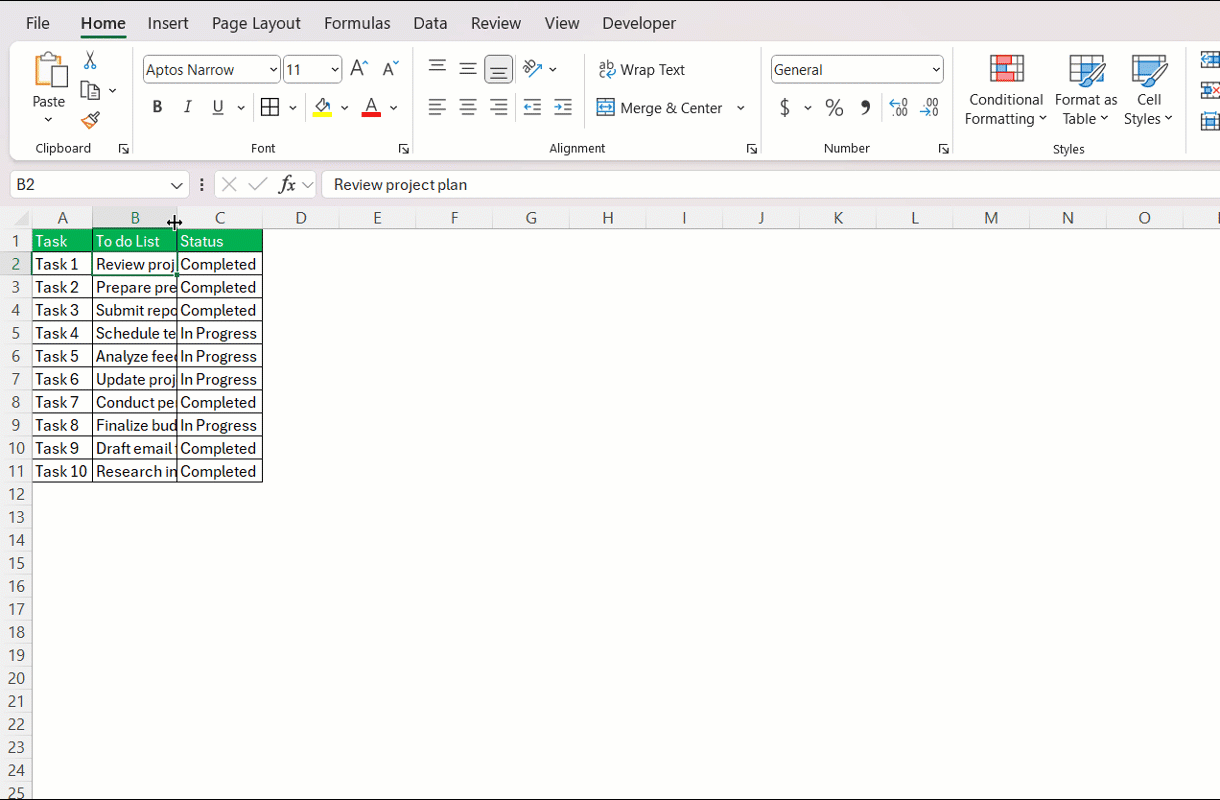Screen dimensions: 1220x800
Task: Open the General number format dropdown
Action: [936, 69]
